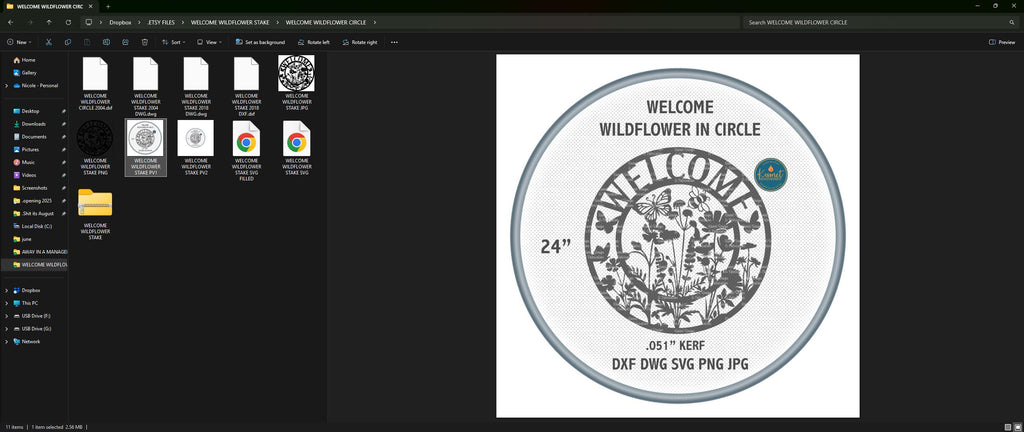Go up one folder level arrow
1024x432 pixels.
click(49, 22)
